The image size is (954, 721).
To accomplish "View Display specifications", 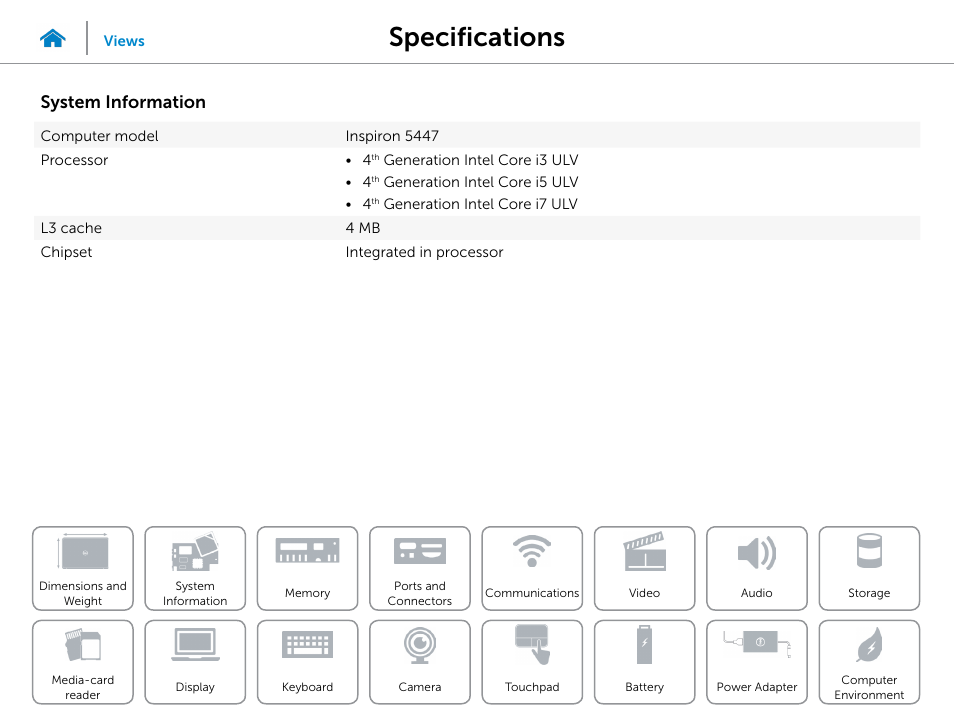I will 195,662.
